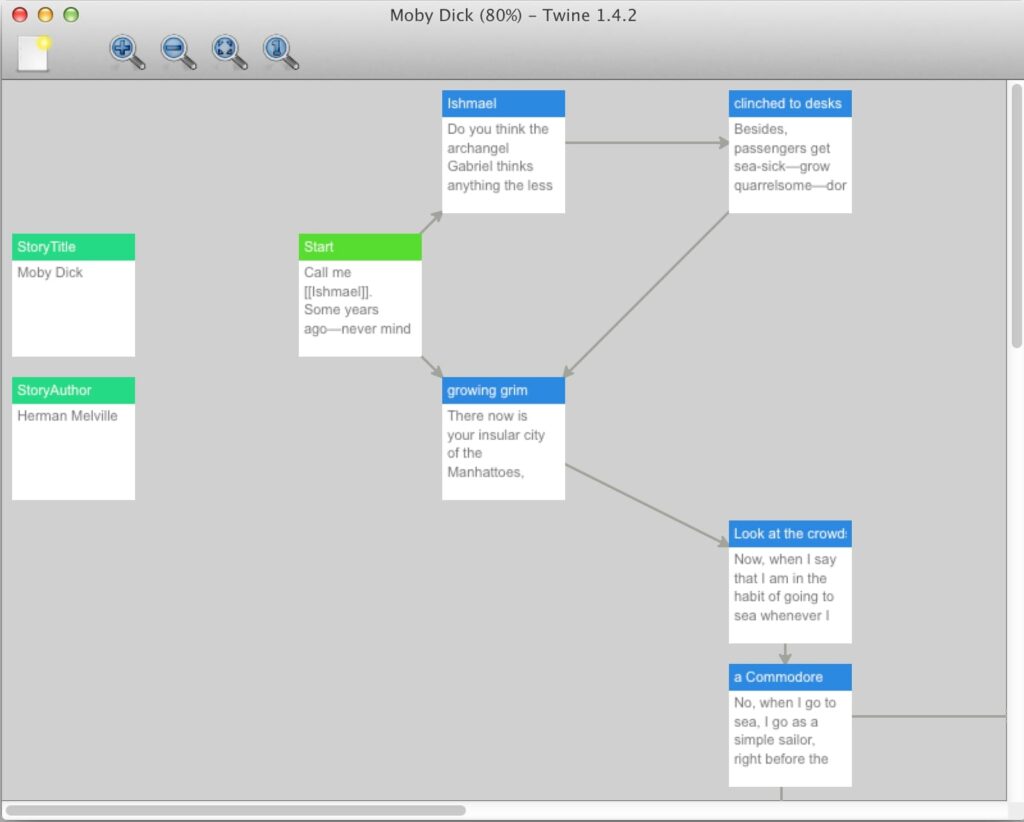Click the zoom in magnifier icon
The height and width of the screenshot is (822, 1024).
(126, 51)
